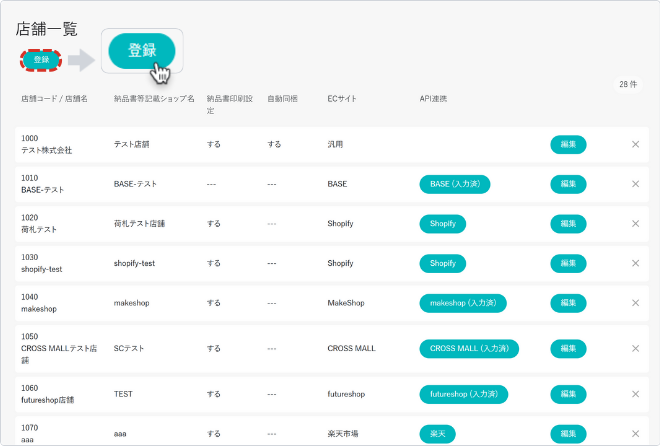
Task: Click the 楽天 API button for aaa
Action: (438, 434)
